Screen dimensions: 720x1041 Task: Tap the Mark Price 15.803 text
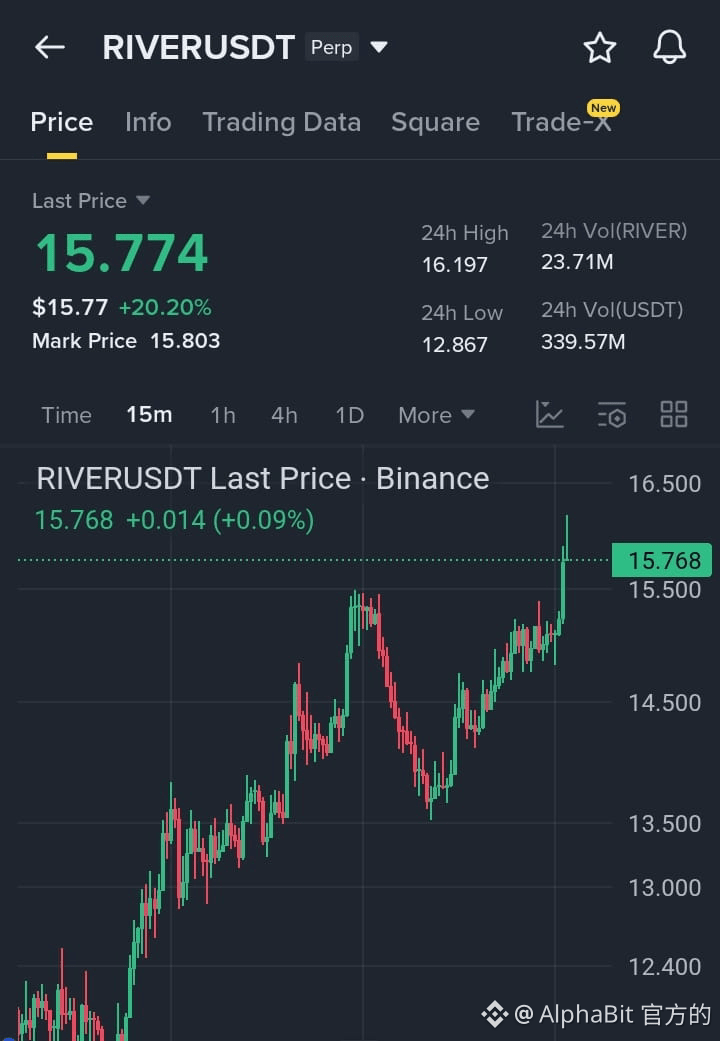tap(126, 341)
